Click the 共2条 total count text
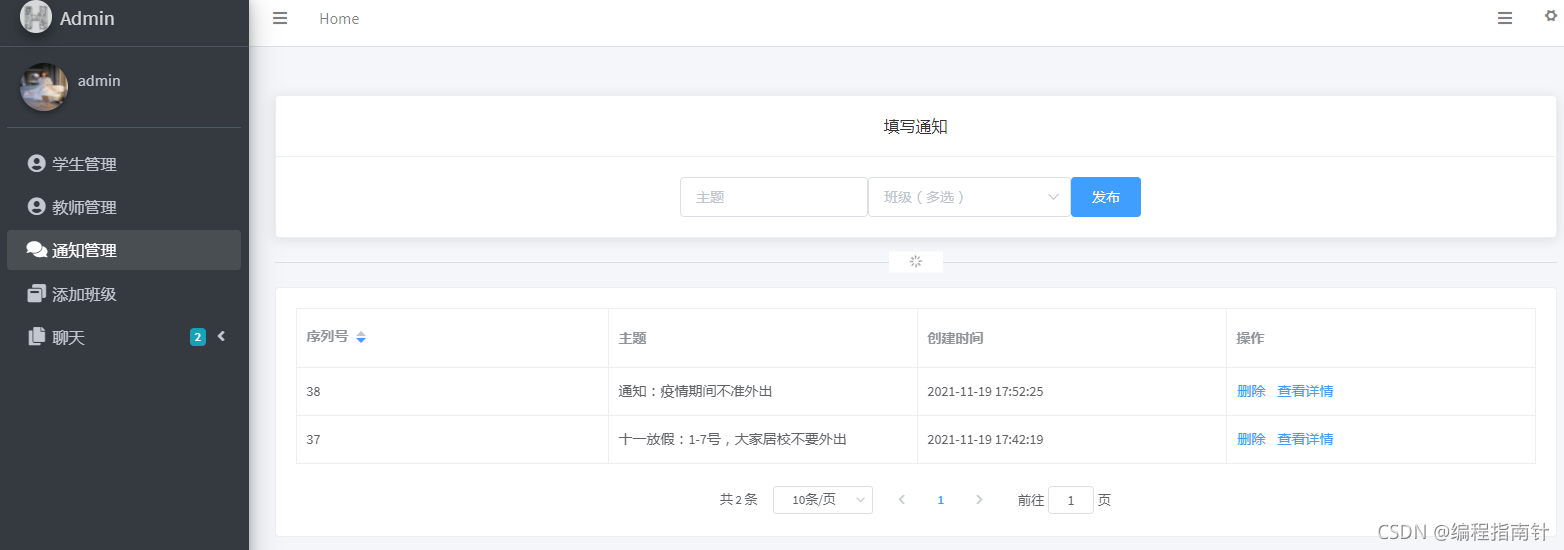The image size is (1564, 550). point(739,499)
